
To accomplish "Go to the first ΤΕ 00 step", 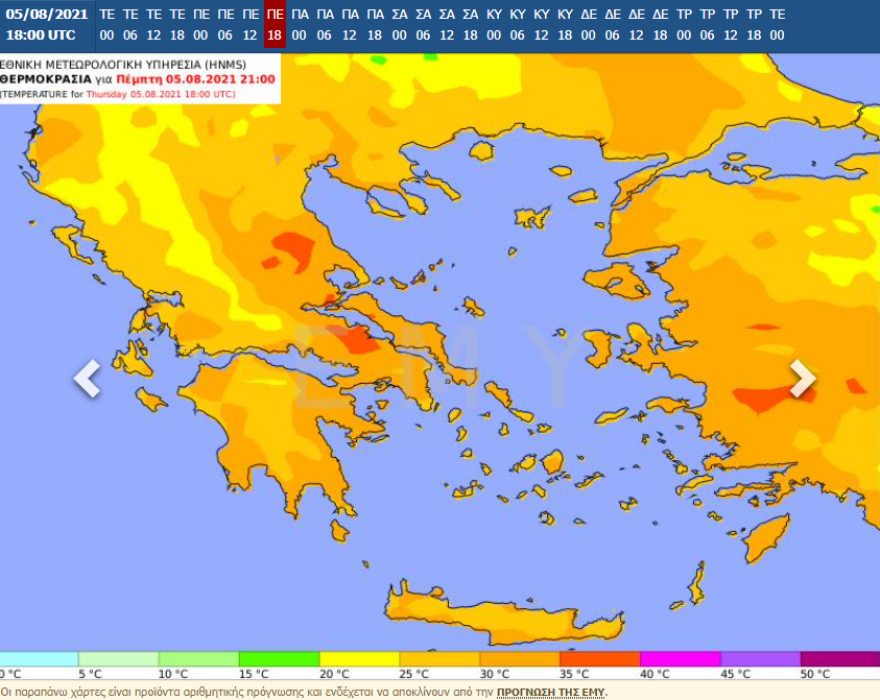I will [x=107, y=25].
